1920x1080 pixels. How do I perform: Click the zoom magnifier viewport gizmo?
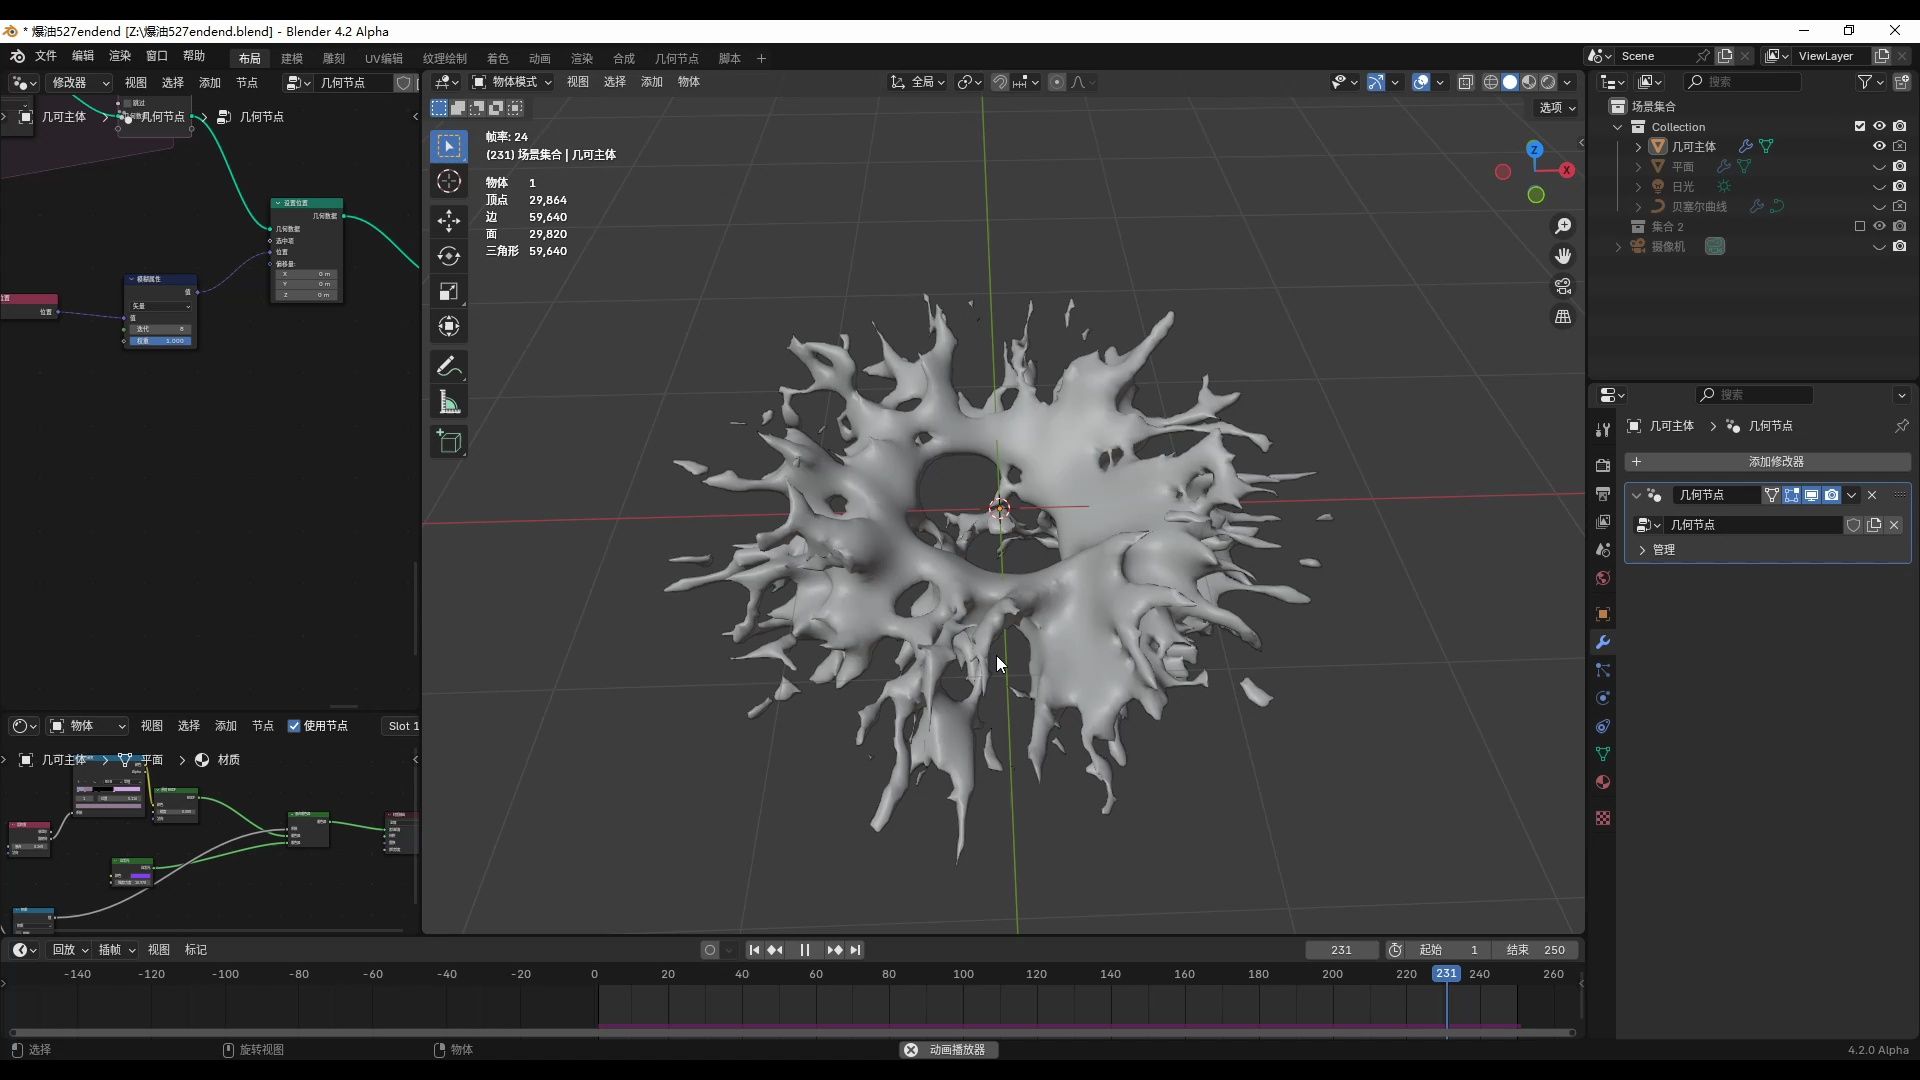1563,226
